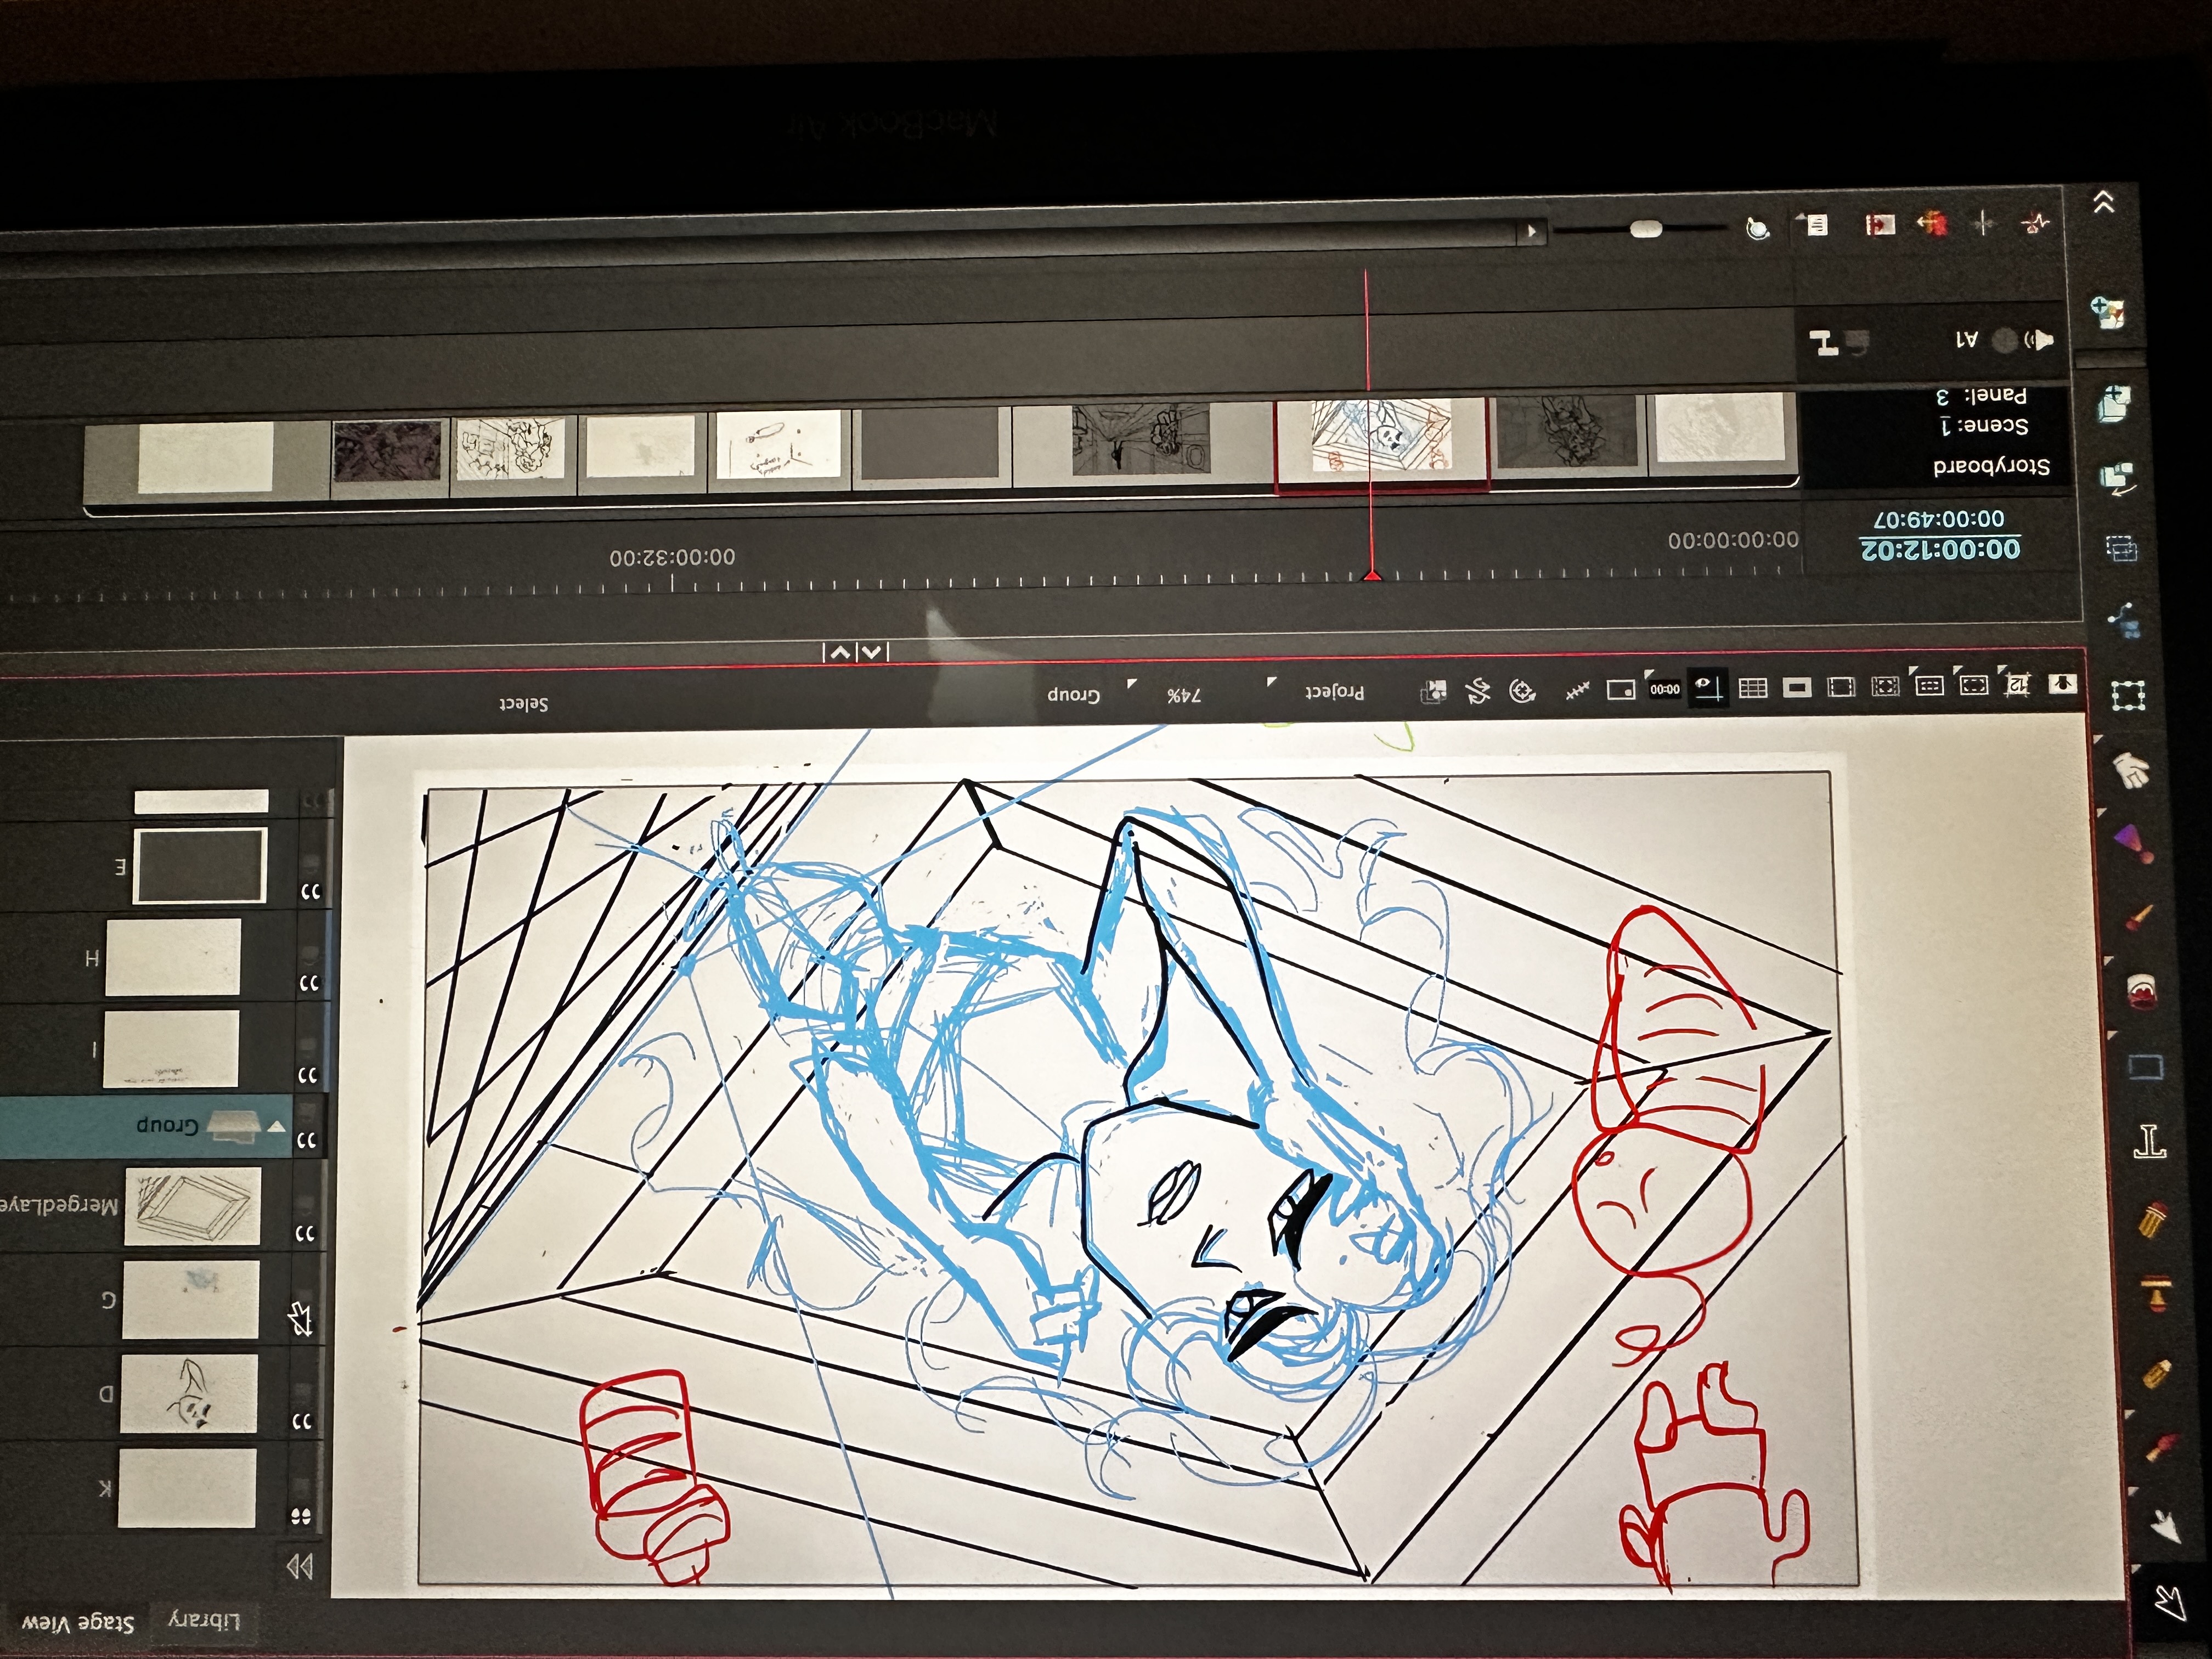This screenshot has width=2212, height=1659.
Task: Click the frame icon labeled 12
Action: tap(2018, 684)
